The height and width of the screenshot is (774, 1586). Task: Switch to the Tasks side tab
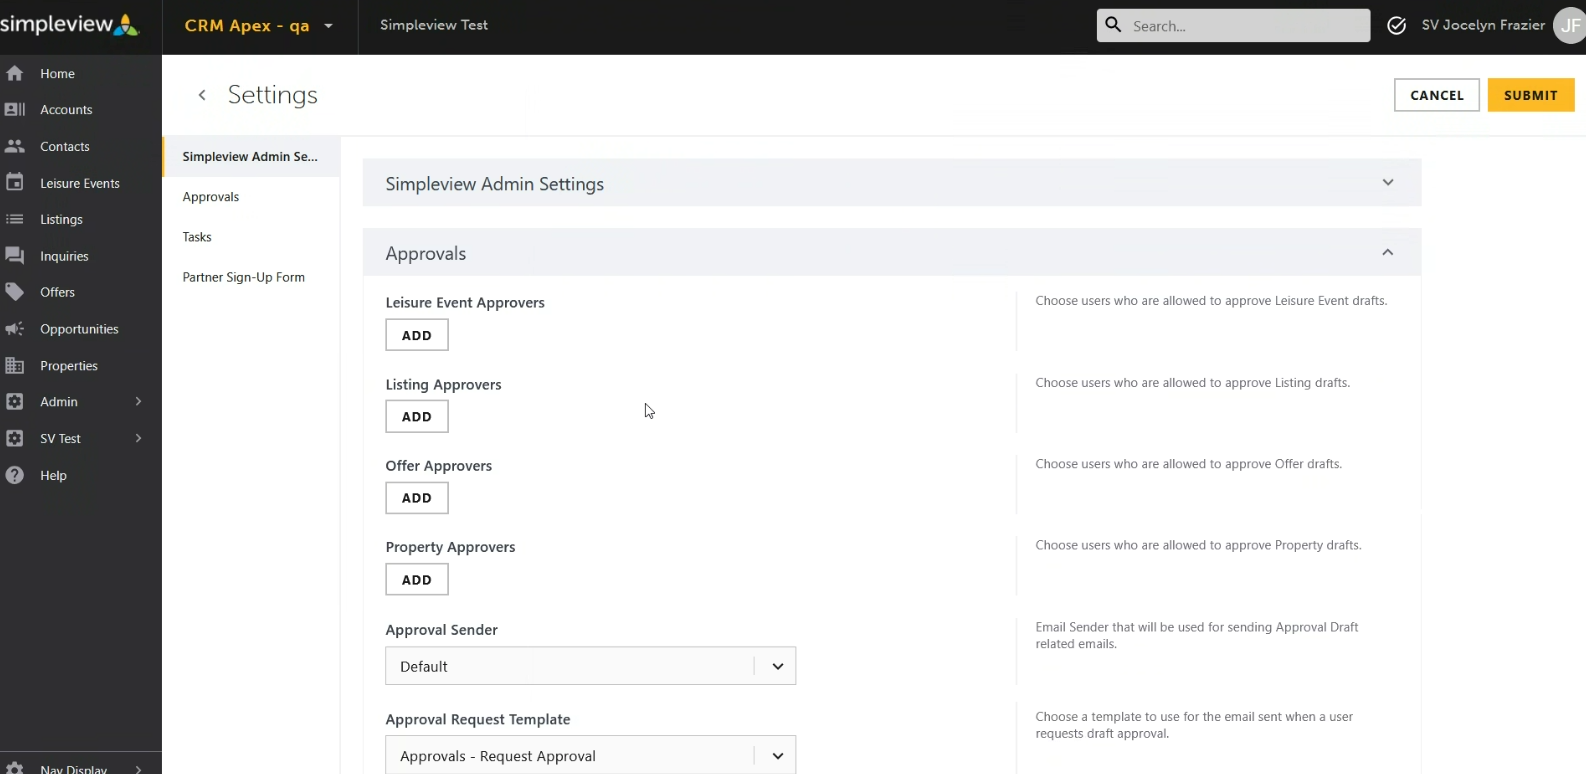[251, 237]
